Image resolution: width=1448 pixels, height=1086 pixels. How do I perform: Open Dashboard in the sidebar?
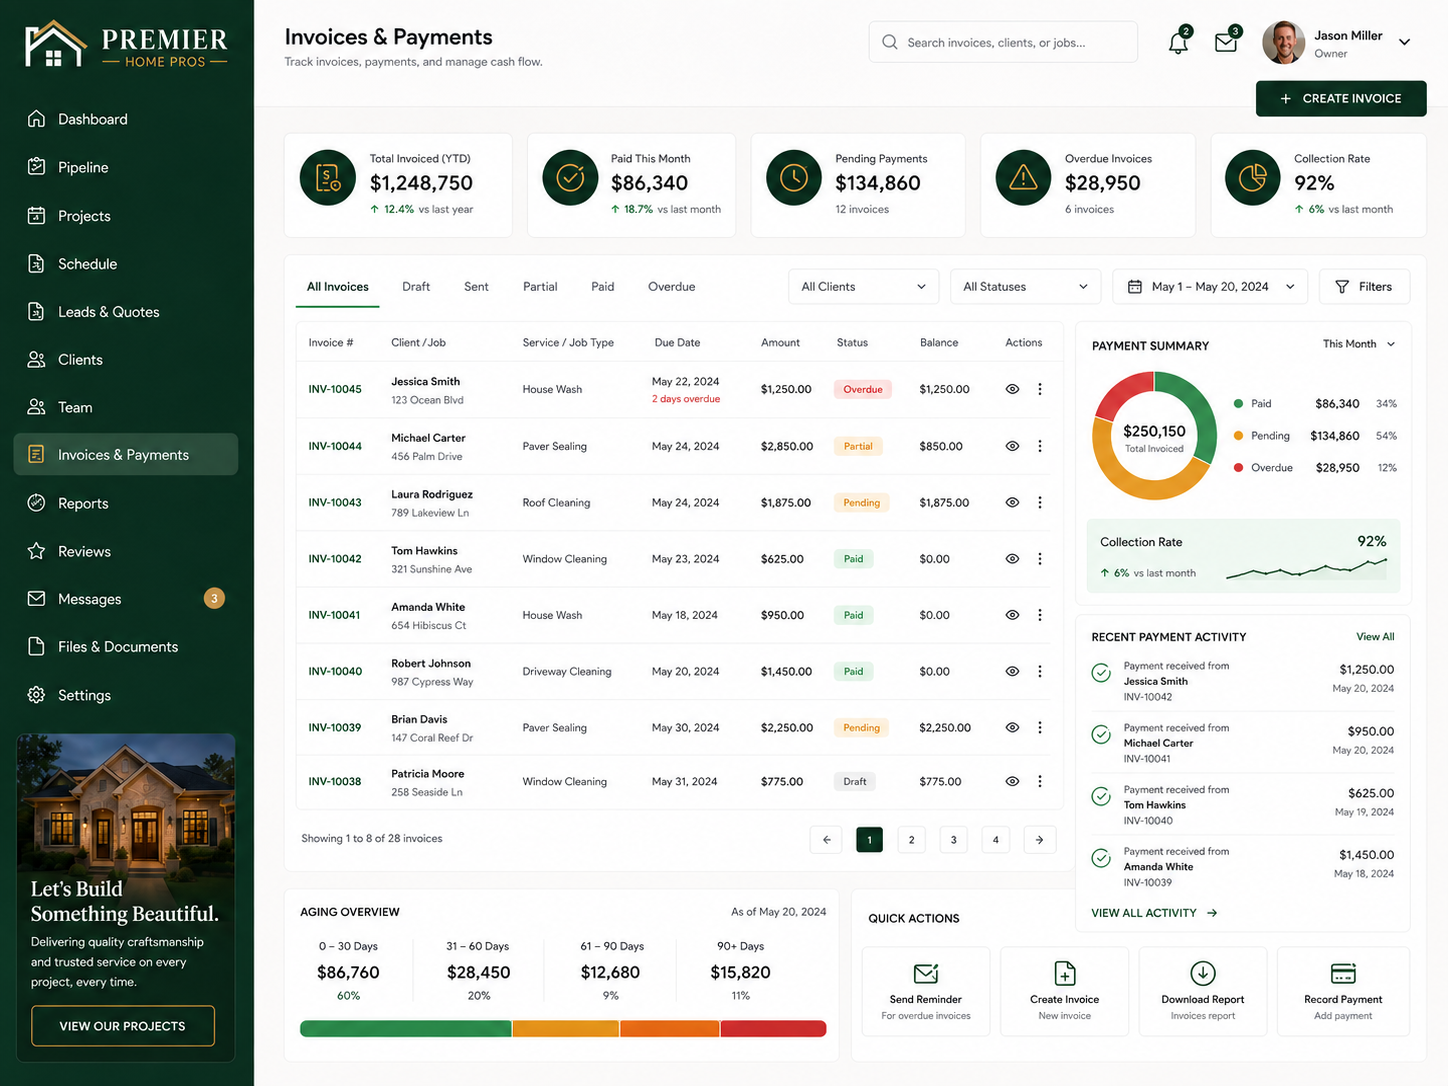click(x=126, y=119)
